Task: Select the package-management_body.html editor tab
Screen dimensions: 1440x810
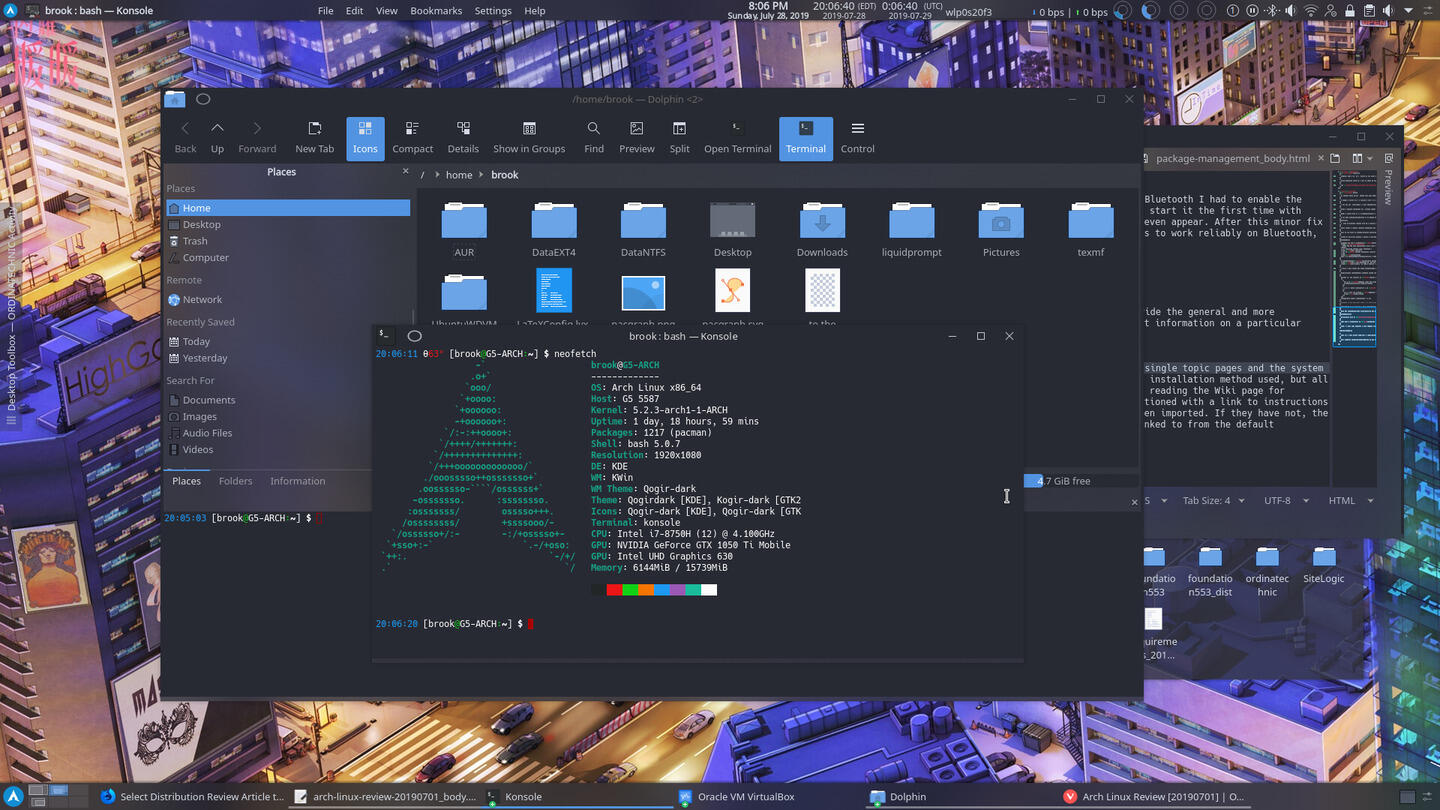Action: [x=1232, y=158]
